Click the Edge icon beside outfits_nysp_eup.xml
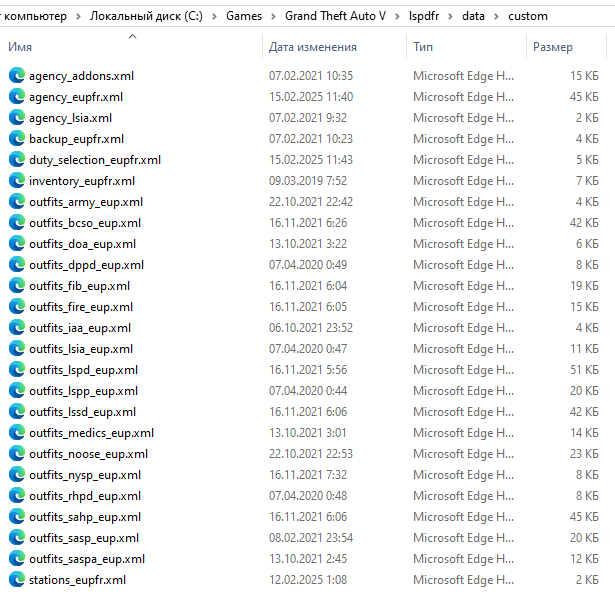The height and width of the screenshot is (608, 615). coord(17,475)
